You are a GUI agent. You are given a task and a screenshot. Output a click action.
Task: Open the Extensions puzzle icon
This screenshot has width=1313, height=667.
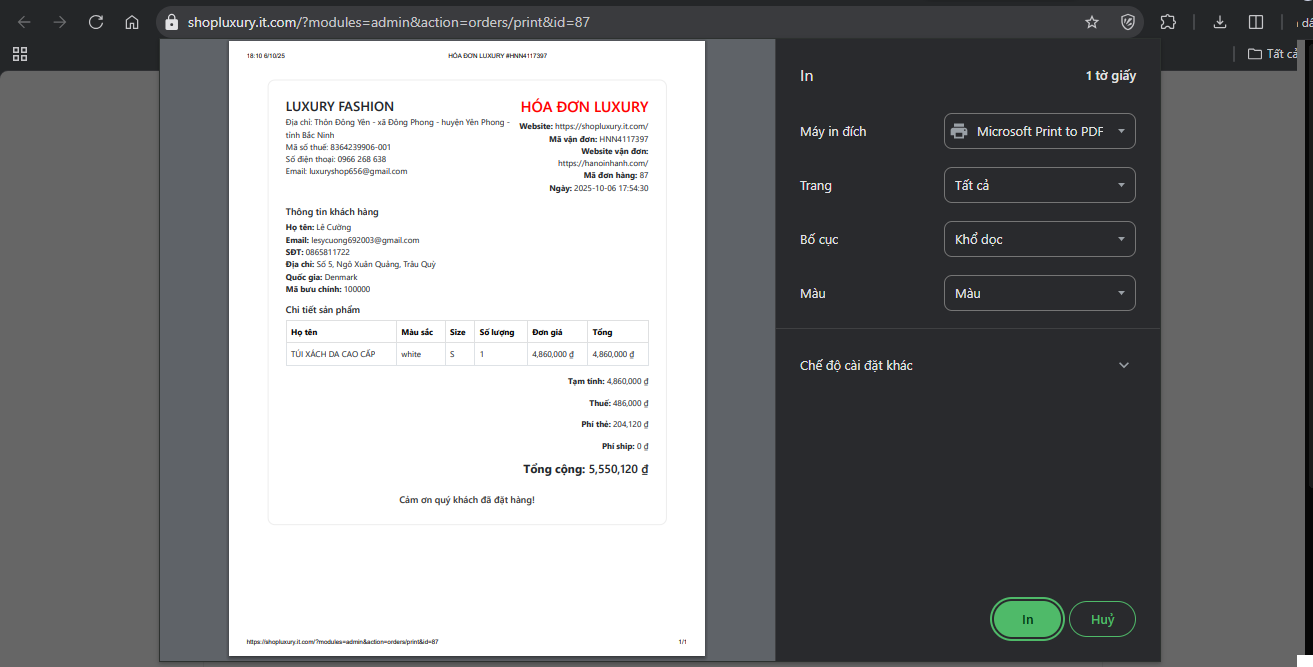click(x=1168, y=22)
